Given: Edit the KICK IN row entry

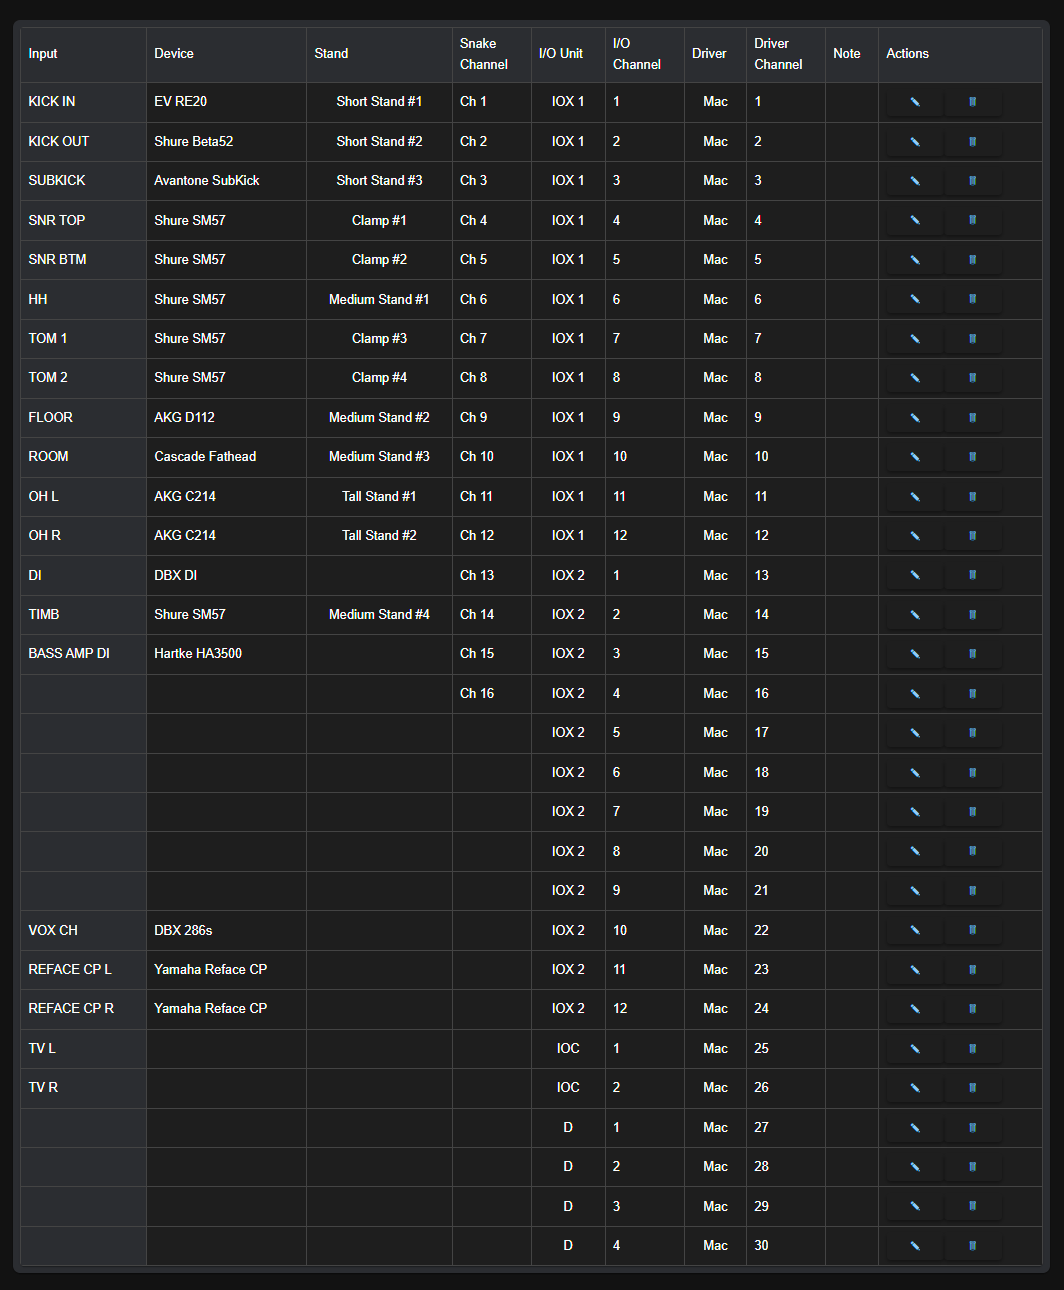Looking at the screenshot, I should [x=913, y=102].
